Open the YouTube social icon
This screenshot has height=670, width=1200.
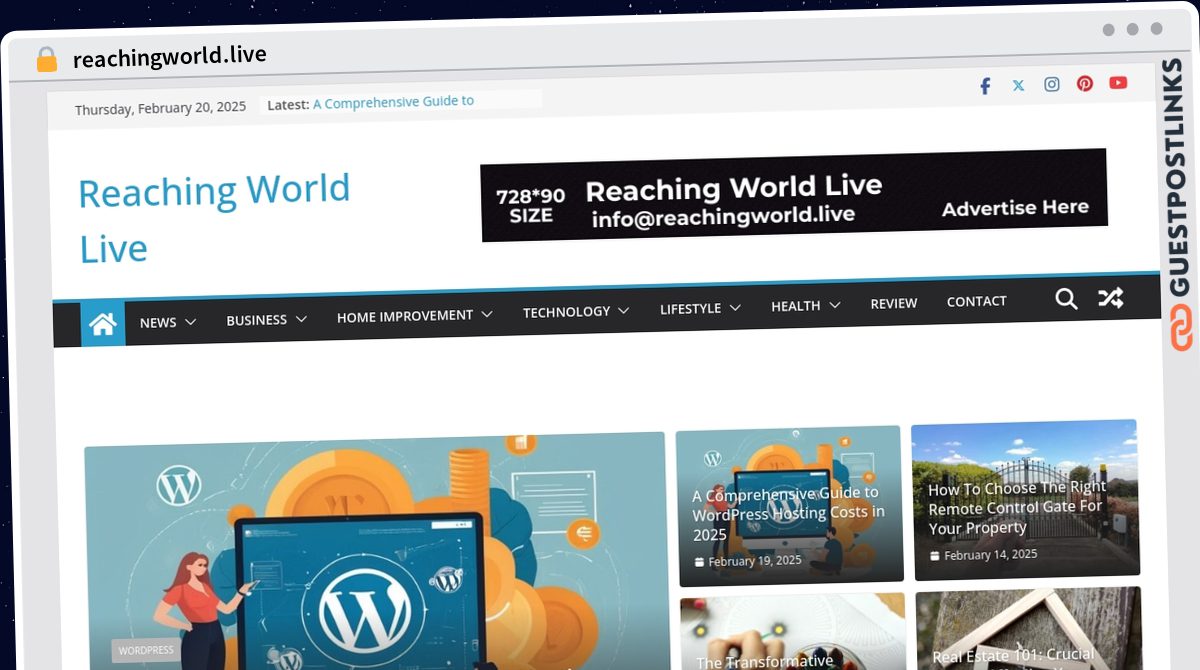pyautogui.click(x=1118, y=82)
